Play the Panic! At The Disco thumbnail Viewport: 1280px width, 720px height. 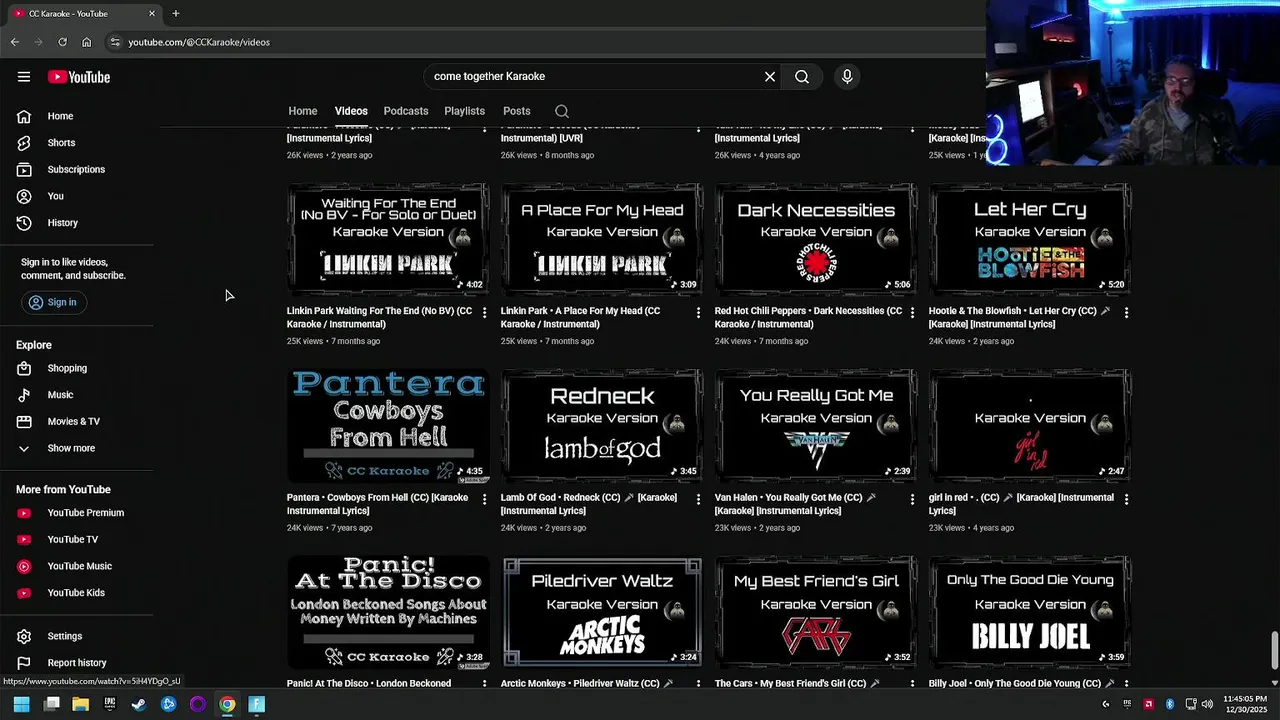[x=388, y=611]
